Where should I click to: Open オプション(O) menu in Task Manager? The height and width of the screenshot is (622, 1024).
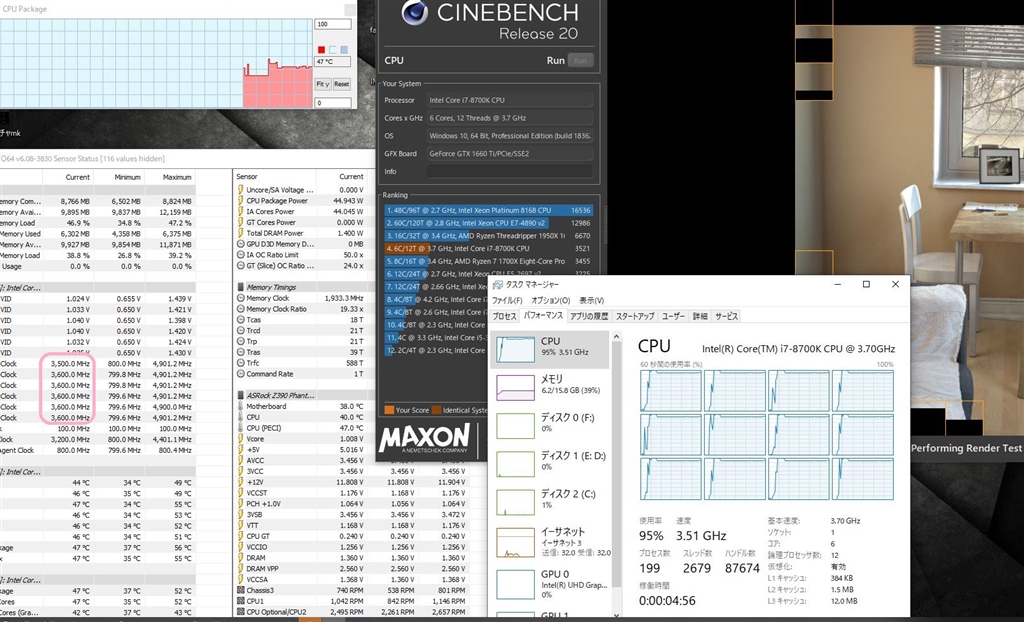tap(551, 301)
